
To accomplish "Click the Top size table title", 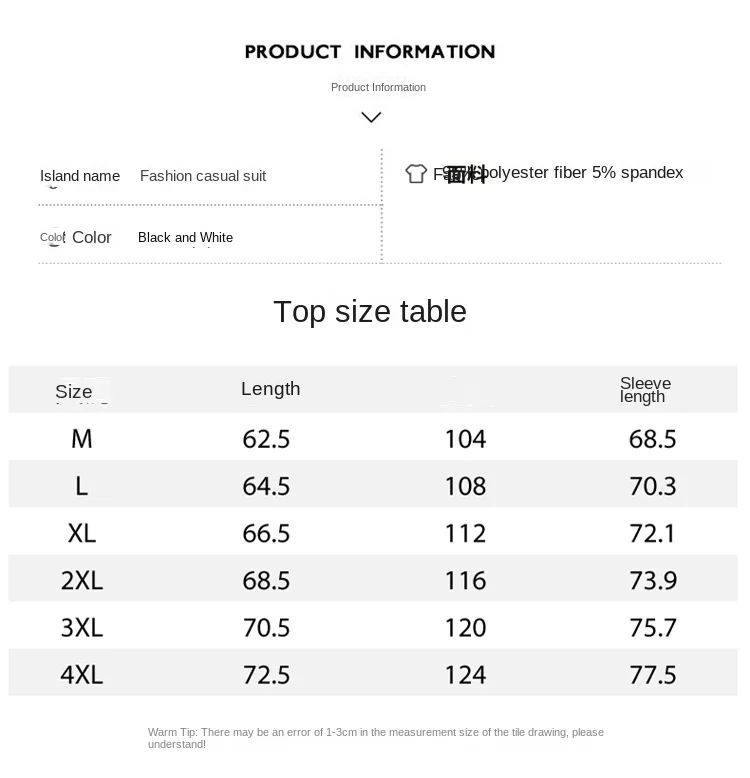I will [x=370, y=312].
